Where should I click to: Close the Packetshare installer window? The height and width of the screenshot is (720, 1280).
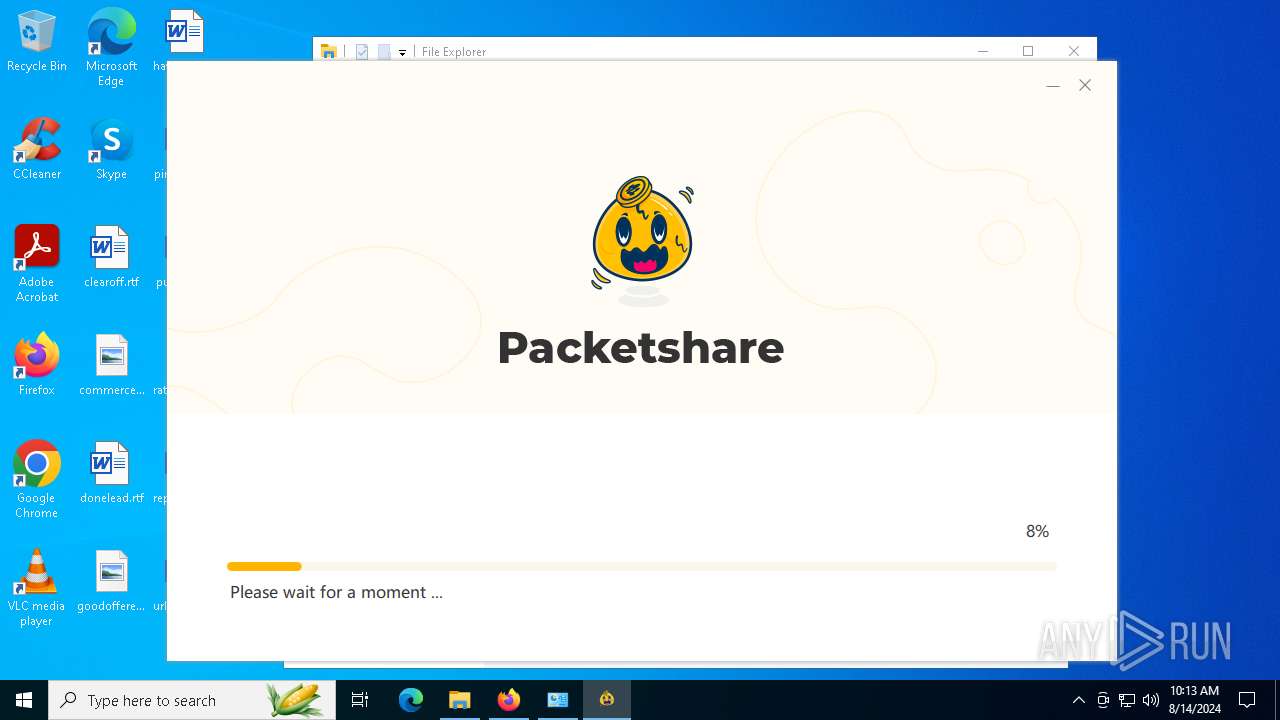click(x=1085, y=86)
